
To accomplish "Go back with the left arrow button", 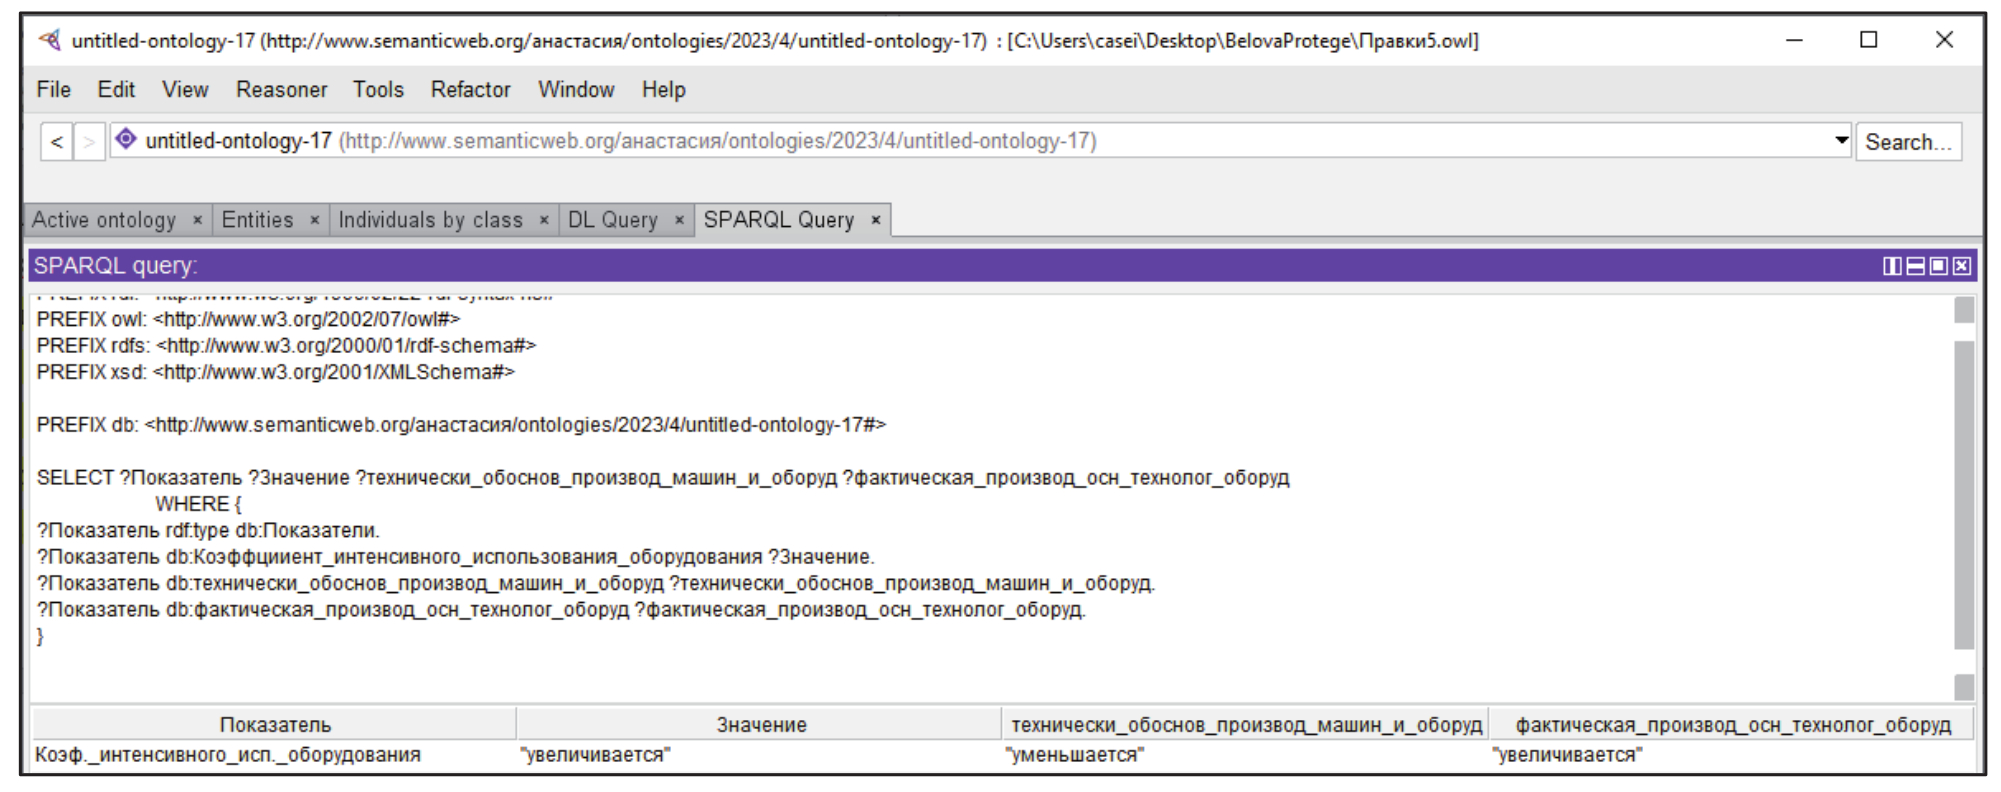I will [x=57, y=142].
